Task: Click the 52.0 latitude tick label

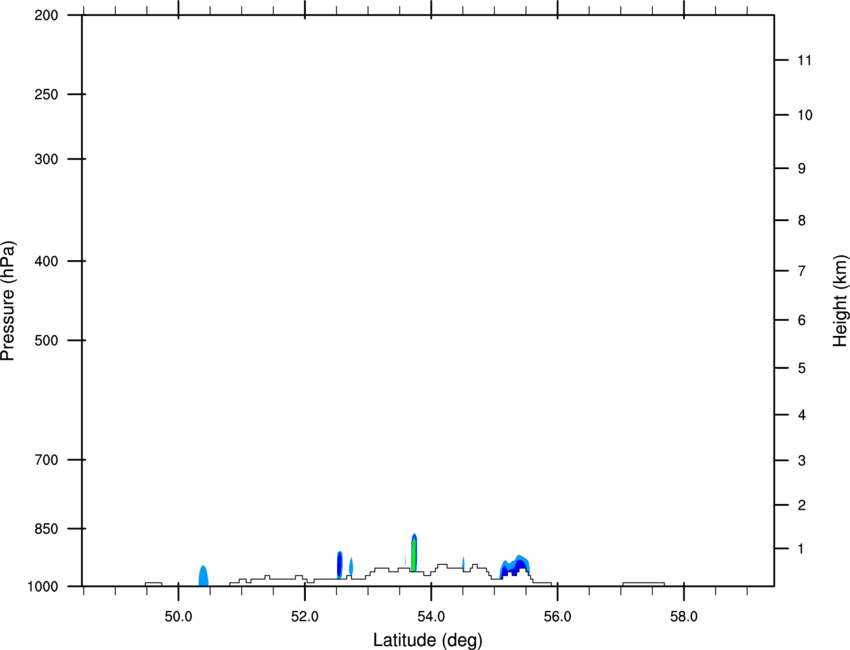Action: tap(305, 617)
